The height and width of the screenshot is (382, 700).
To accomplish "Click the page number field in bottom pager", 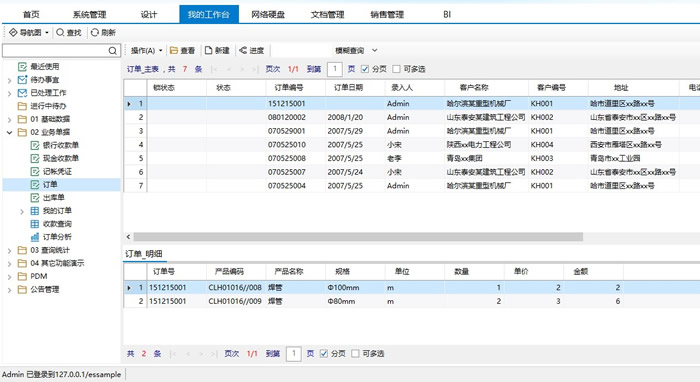I will 293,353.
